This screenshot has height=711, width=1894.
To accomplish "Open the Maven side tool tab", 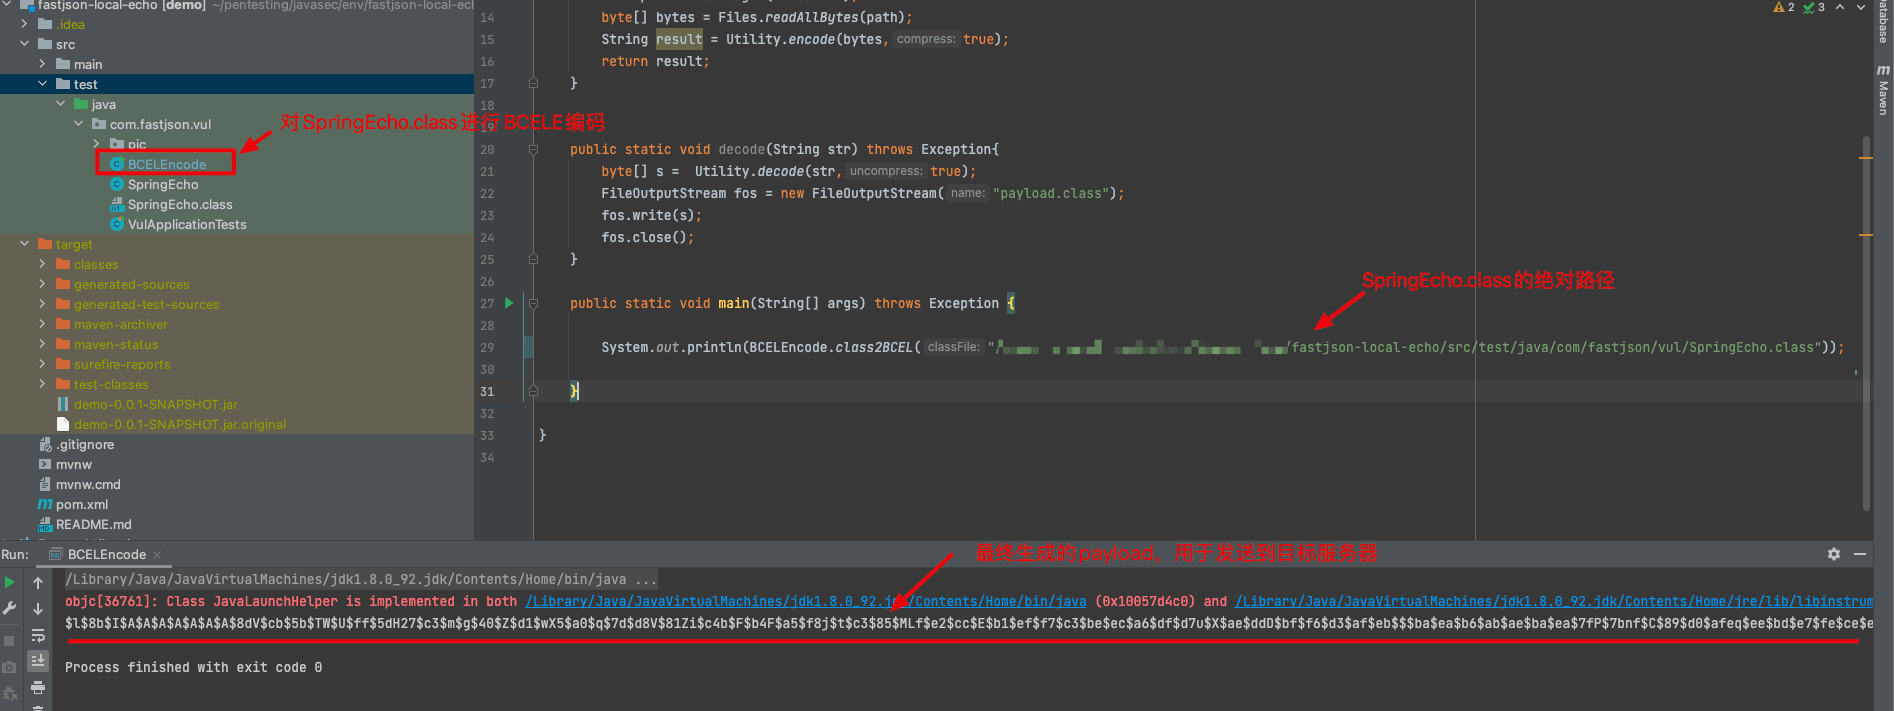I will (x=1883, y=90).
